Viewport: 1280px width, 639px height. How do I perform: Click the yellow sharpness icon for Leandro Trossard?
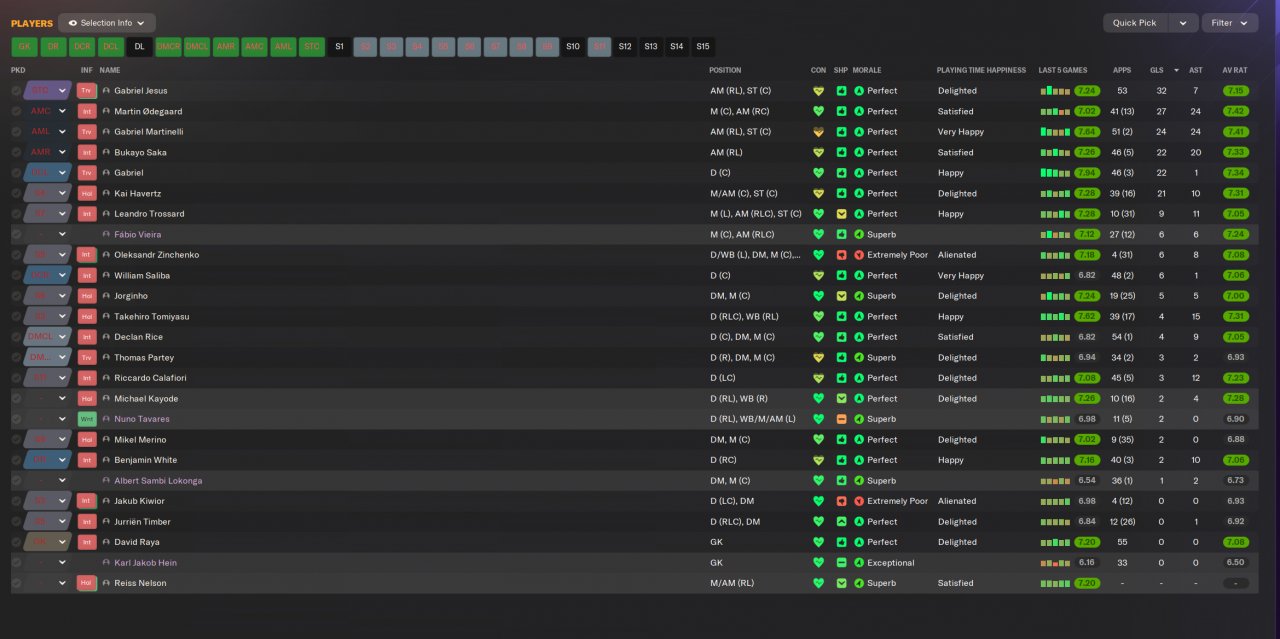tap(841, 214)
